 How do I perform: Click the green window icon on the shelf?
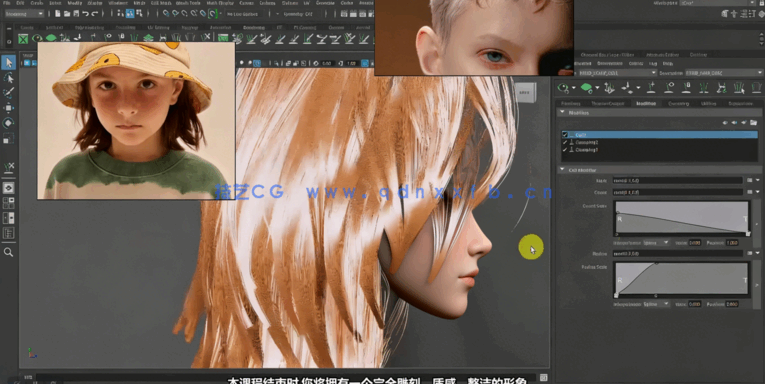223,38
